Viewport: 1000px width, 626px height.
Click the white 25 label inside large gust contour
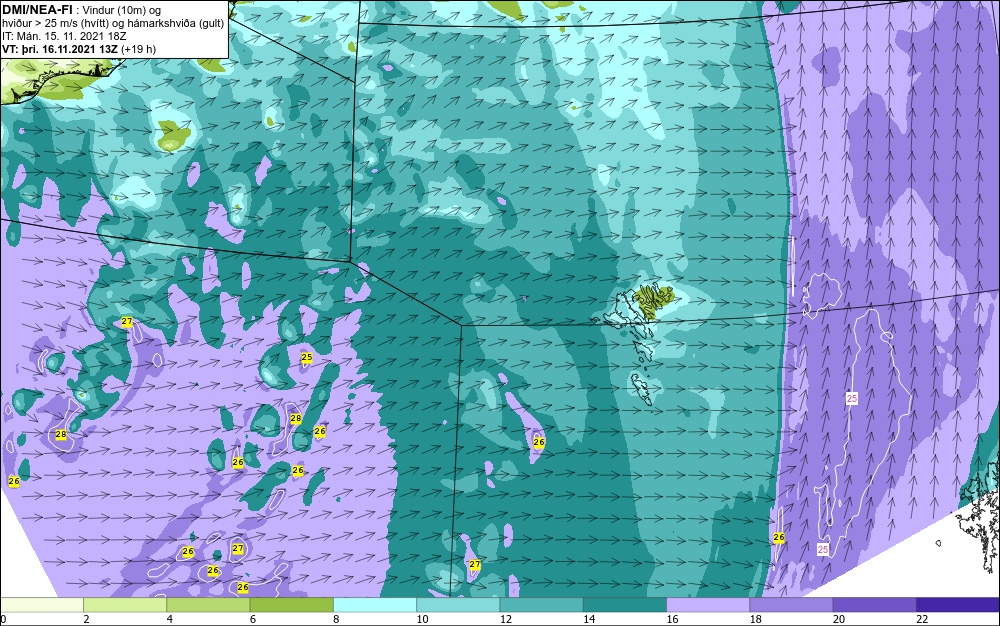pyautogui.click(x=851, y=398)
